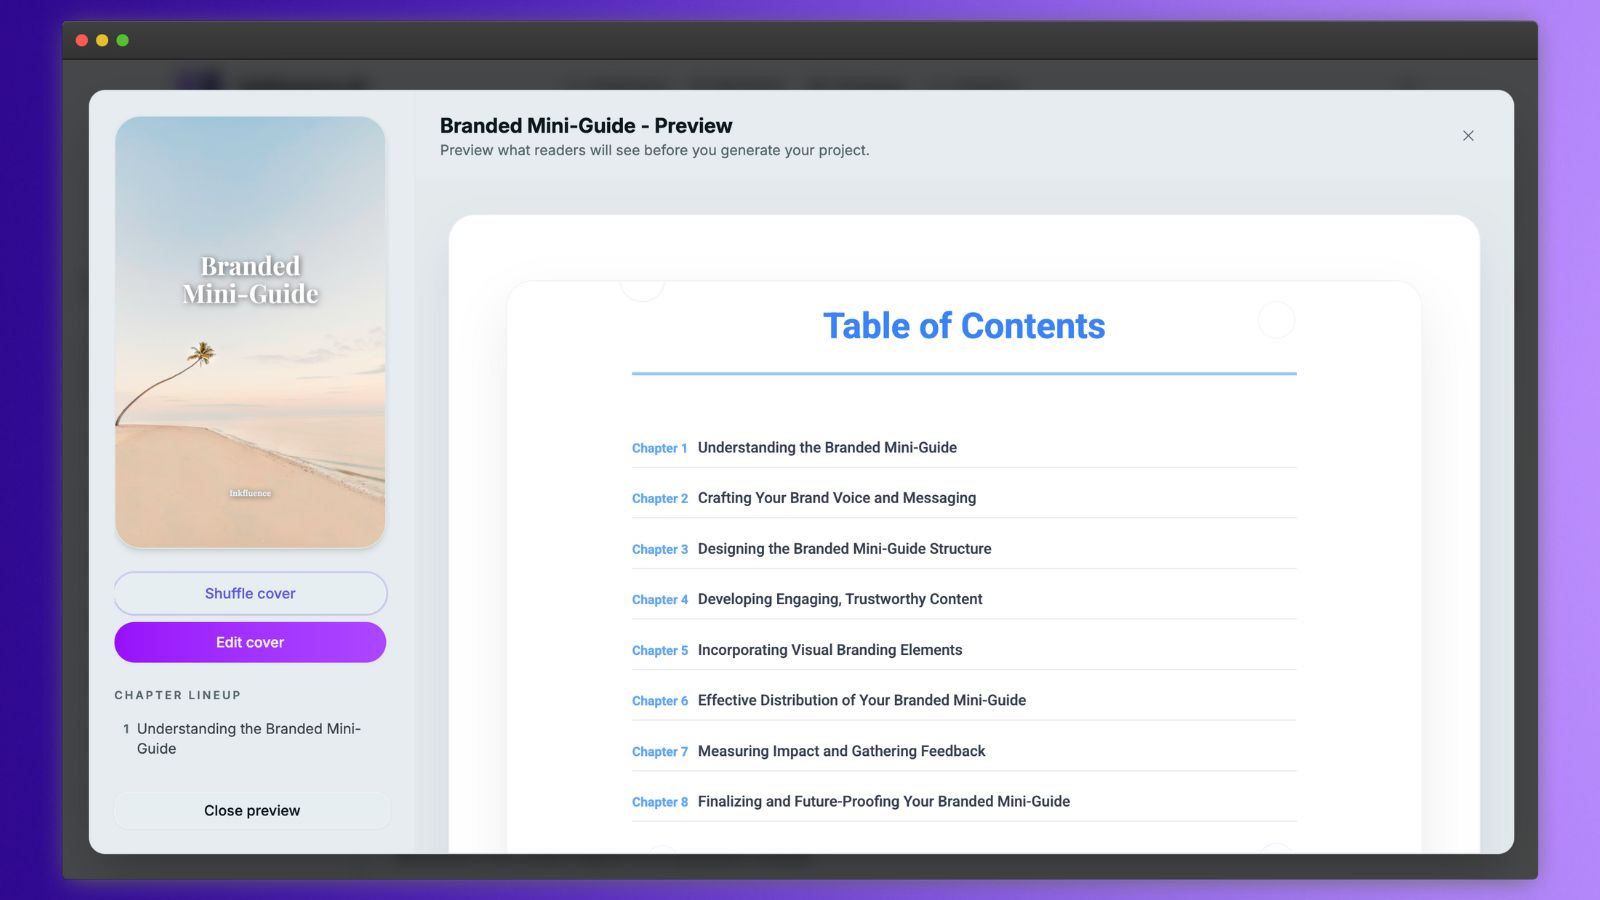Viewport: 1600px width, 900px height.
Task: Click the Branded Mini-Guide - Preview title
Action: (584, 125)
